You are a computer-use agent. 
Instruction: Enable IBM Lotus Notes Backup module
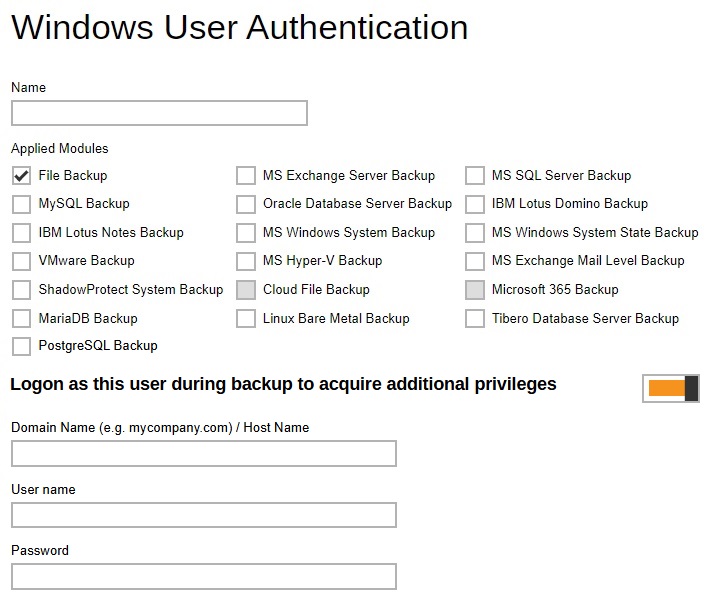point(22,233)
